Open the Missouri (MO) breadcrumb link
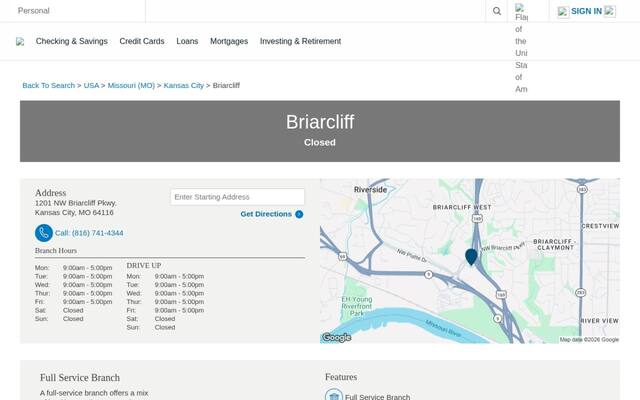Viewport: 640px width, 400px height. [131, 85]
